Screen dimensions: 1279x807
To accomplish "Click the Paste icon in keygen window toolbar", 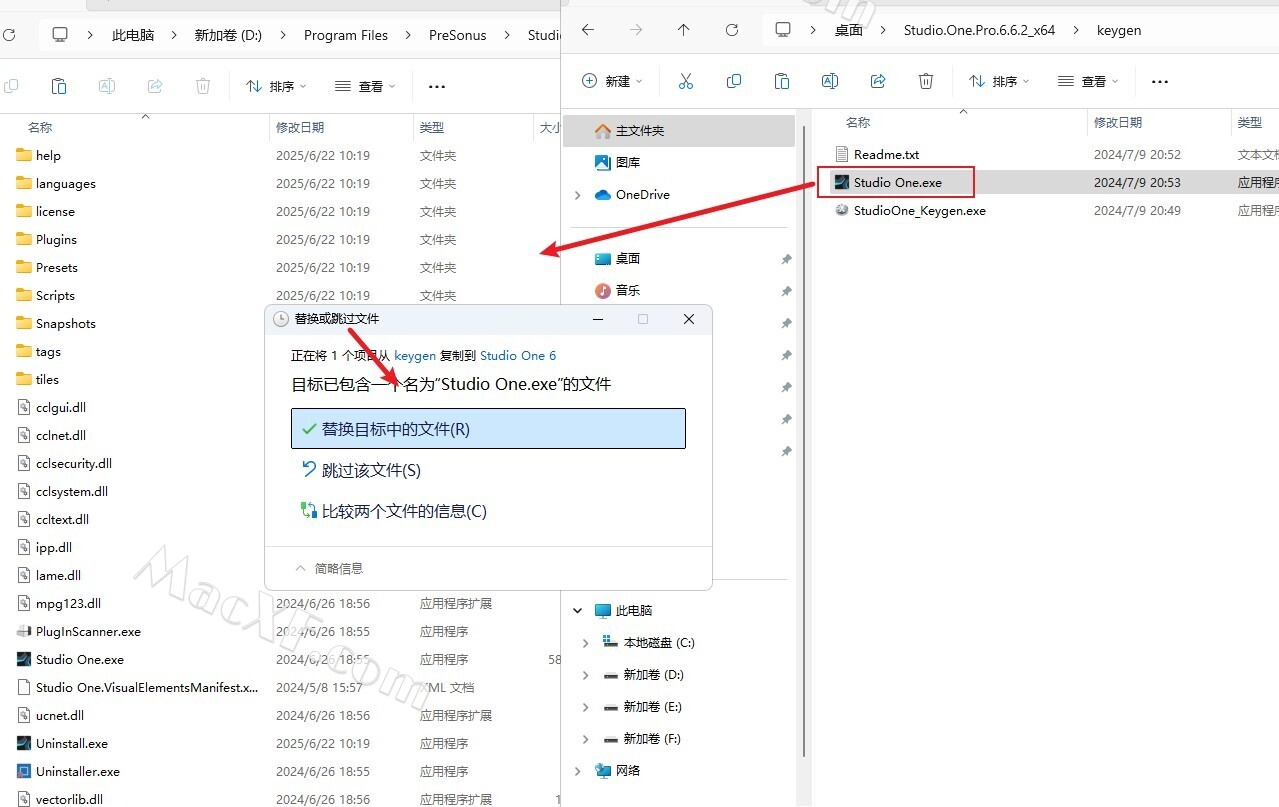I will click(782, 81).
